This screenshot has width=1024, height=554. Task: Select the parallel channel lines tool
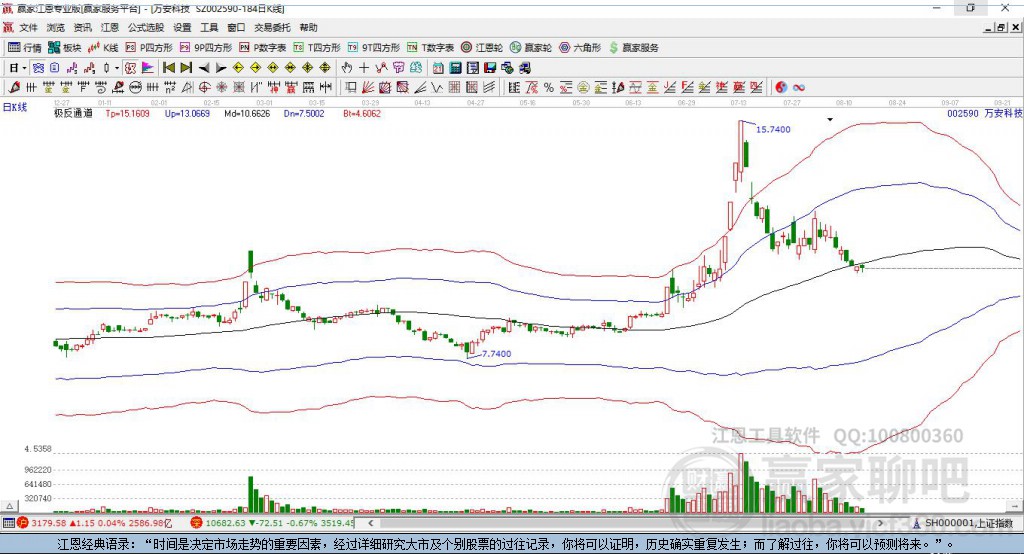click(x=490, y=87)
